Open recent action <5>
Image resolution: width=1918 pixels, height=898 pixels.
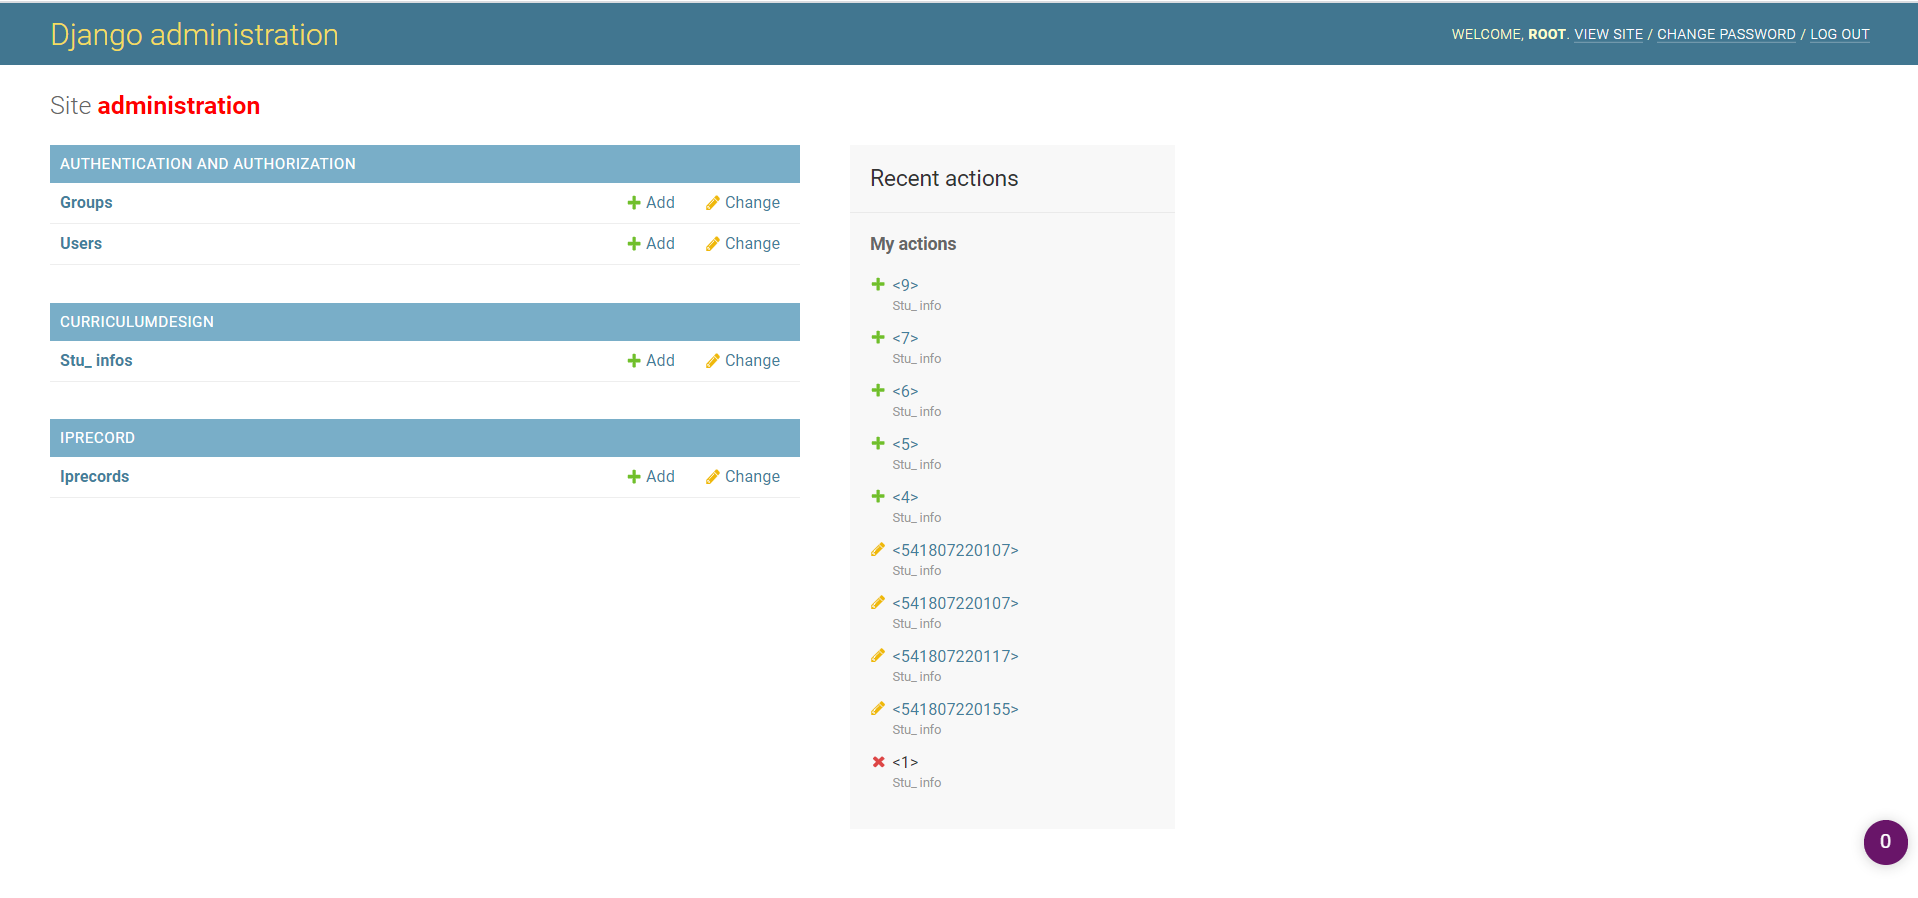pyautogui.click(x=905, y=444)
